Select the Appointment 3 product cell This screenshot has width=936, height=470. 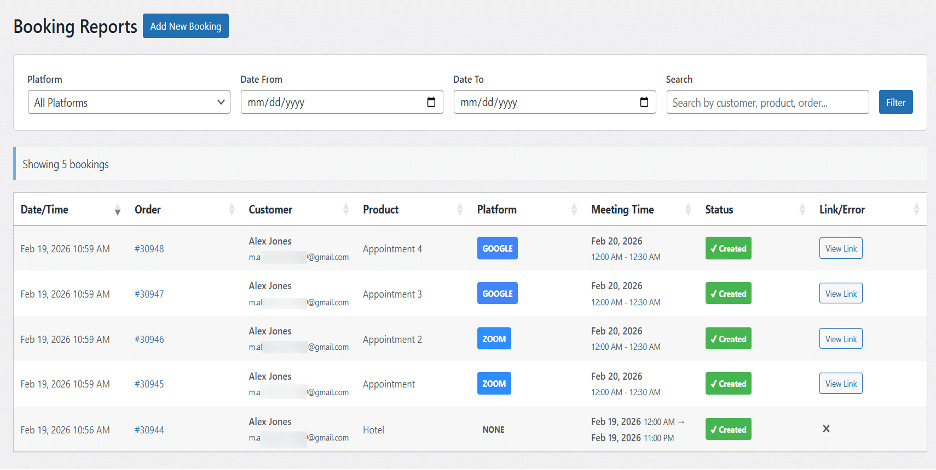click(392, 294)
